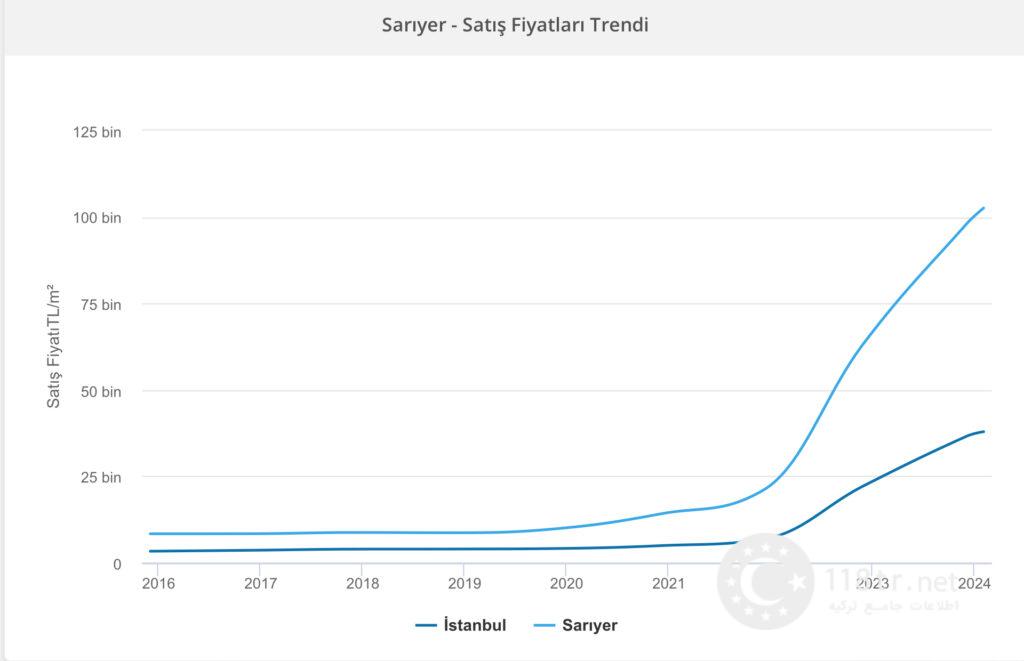The image size is (1024, 661).
Task: Toggle the İstanbul series in the legend
Action: (x=475, y=625)
